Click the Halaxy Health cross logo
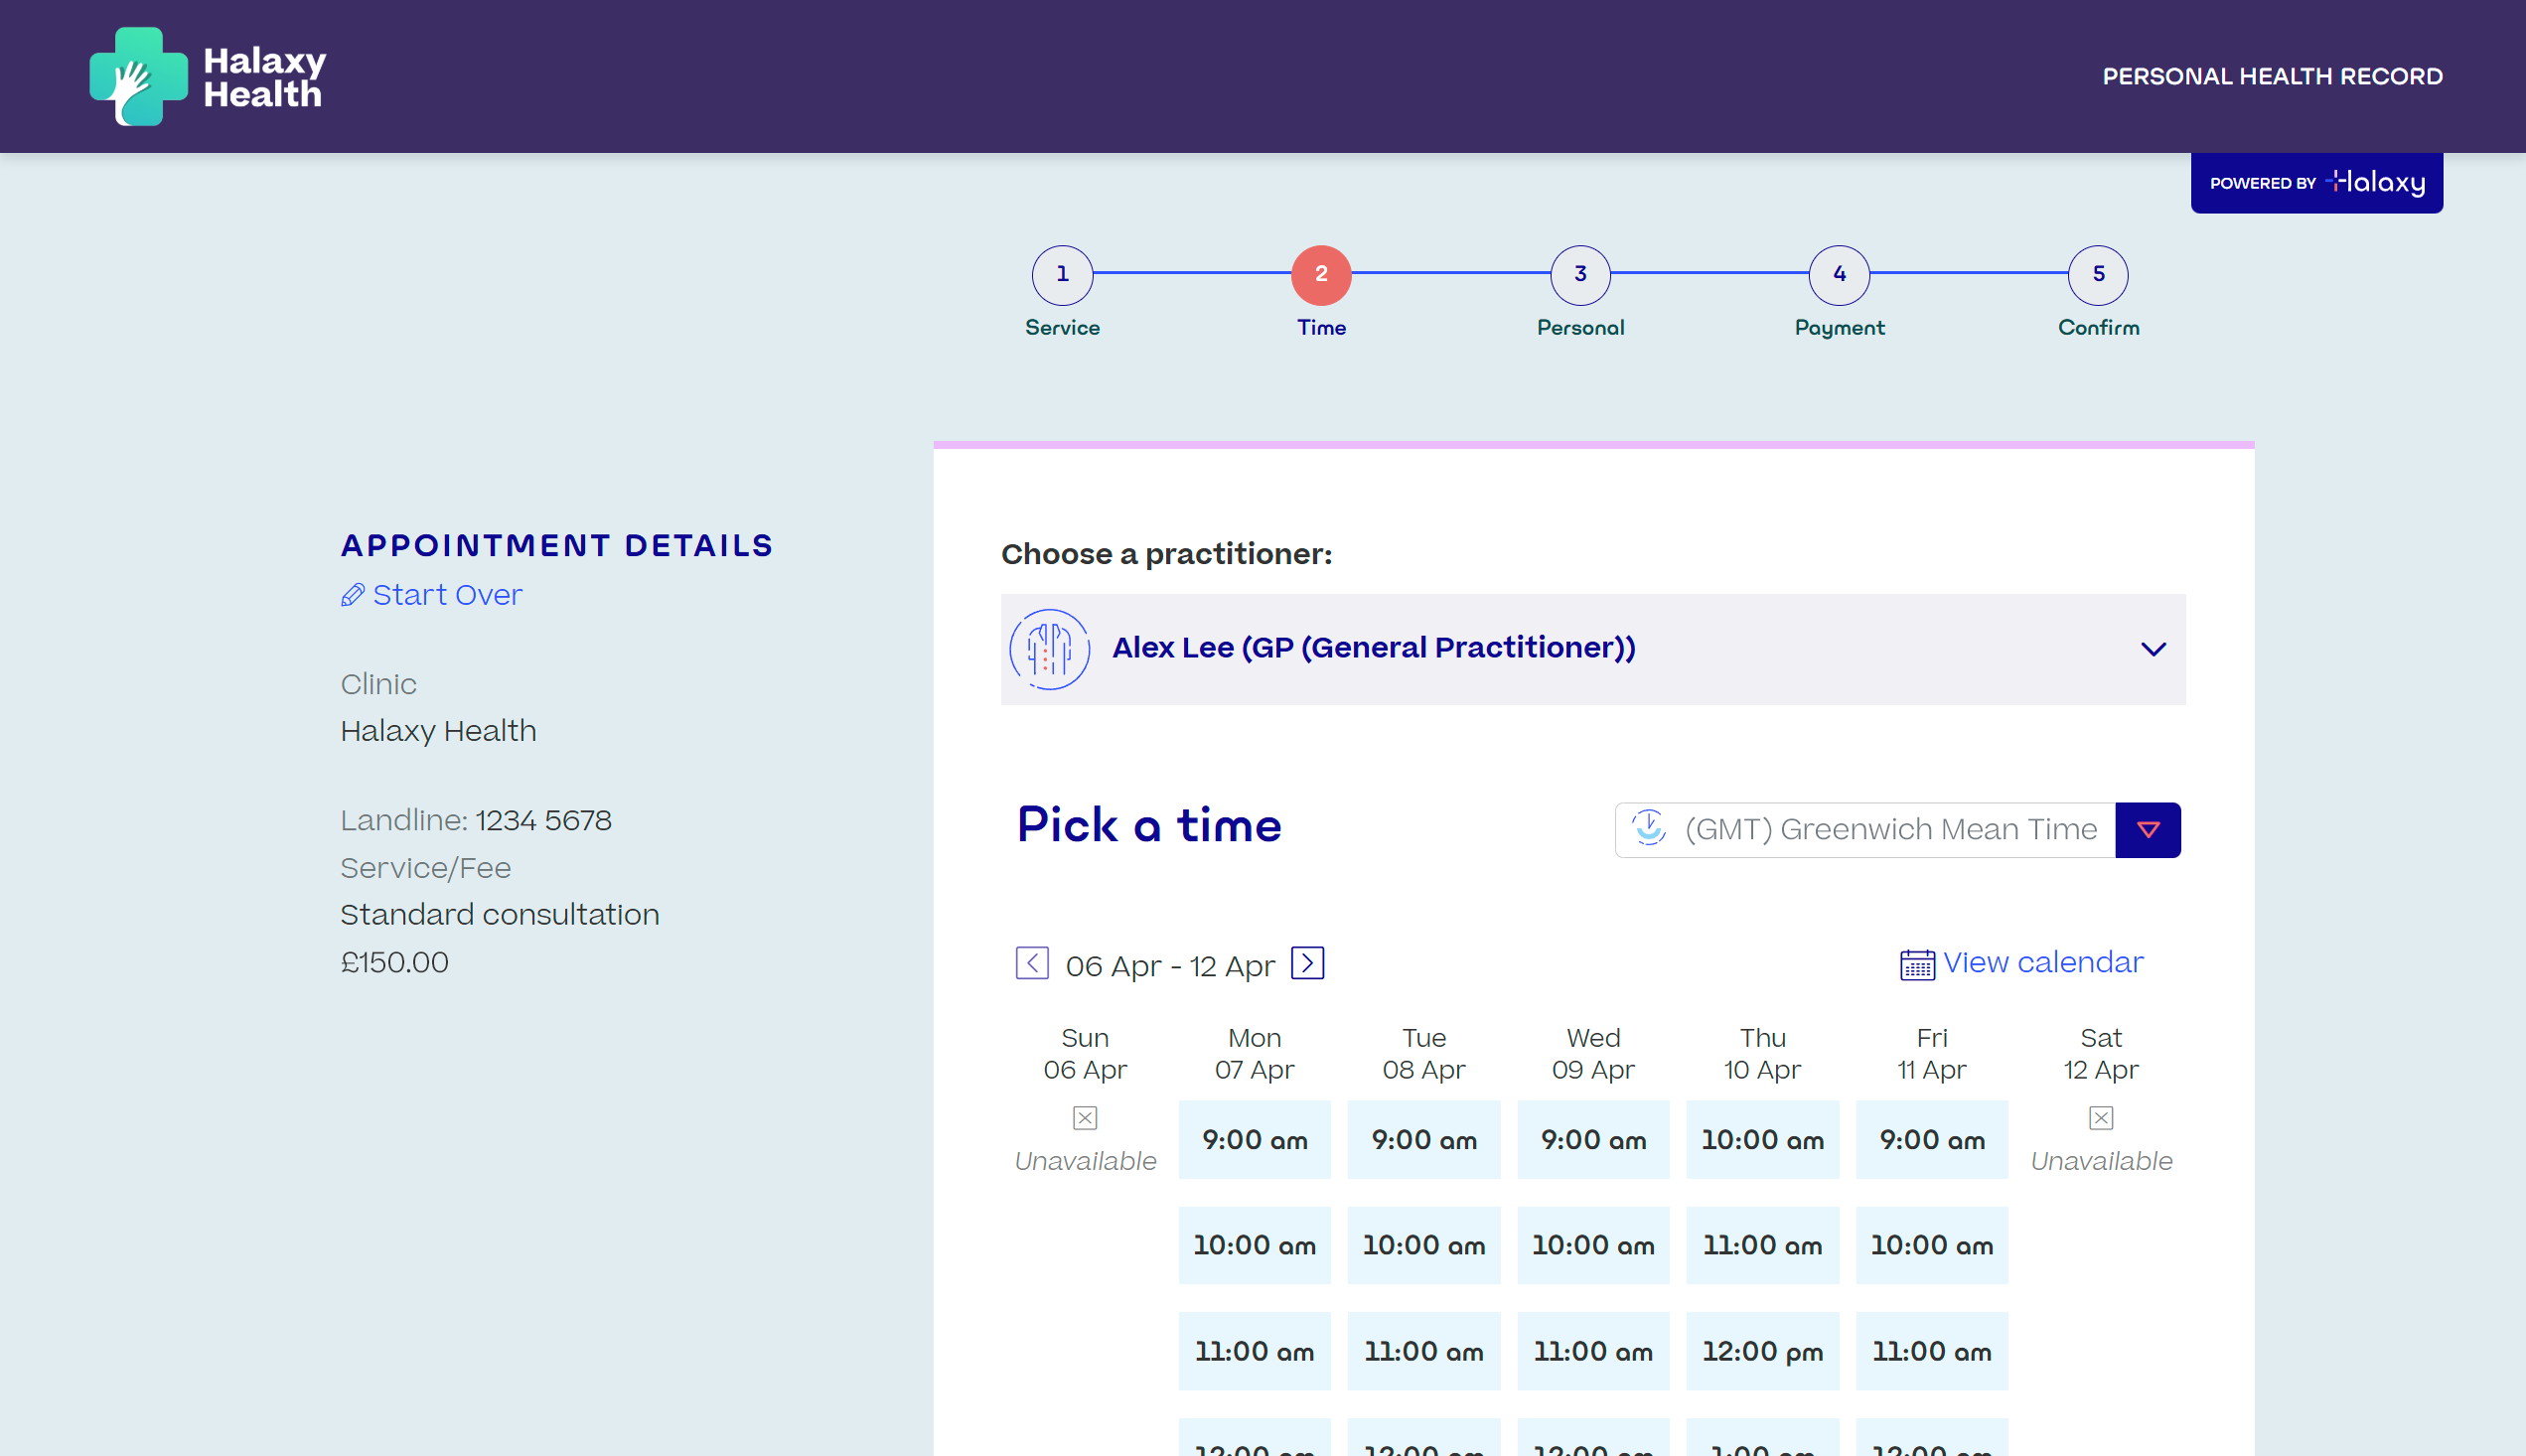Viewport: 2526px width, 1456px height. 138,76
